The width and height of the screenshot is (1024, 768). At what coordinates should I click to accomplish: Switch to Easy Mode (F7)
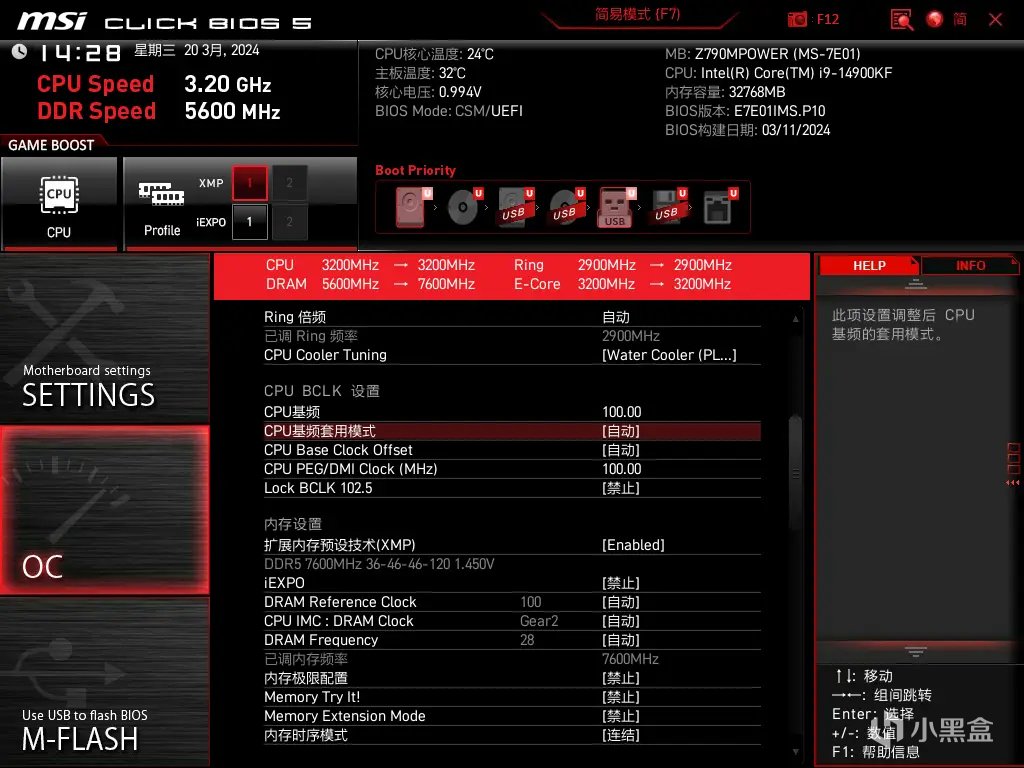tap(637, 14)
